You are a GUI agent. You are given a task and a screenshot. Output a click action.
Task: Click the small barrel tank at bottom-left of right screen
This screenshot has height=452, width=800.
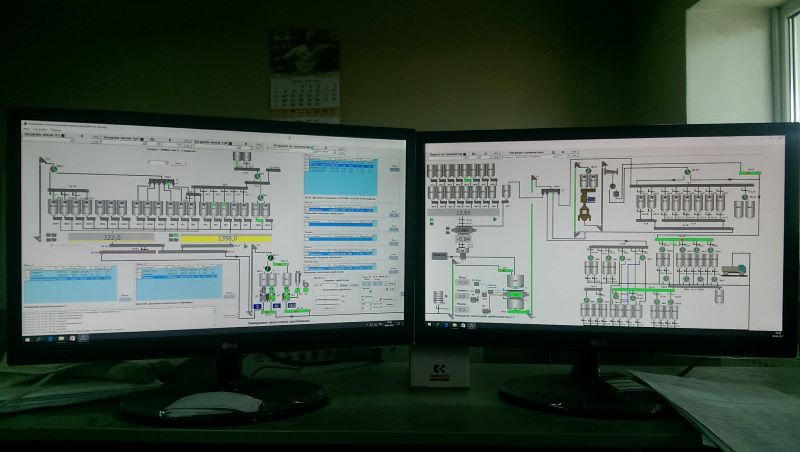click(x=437, y=297)
